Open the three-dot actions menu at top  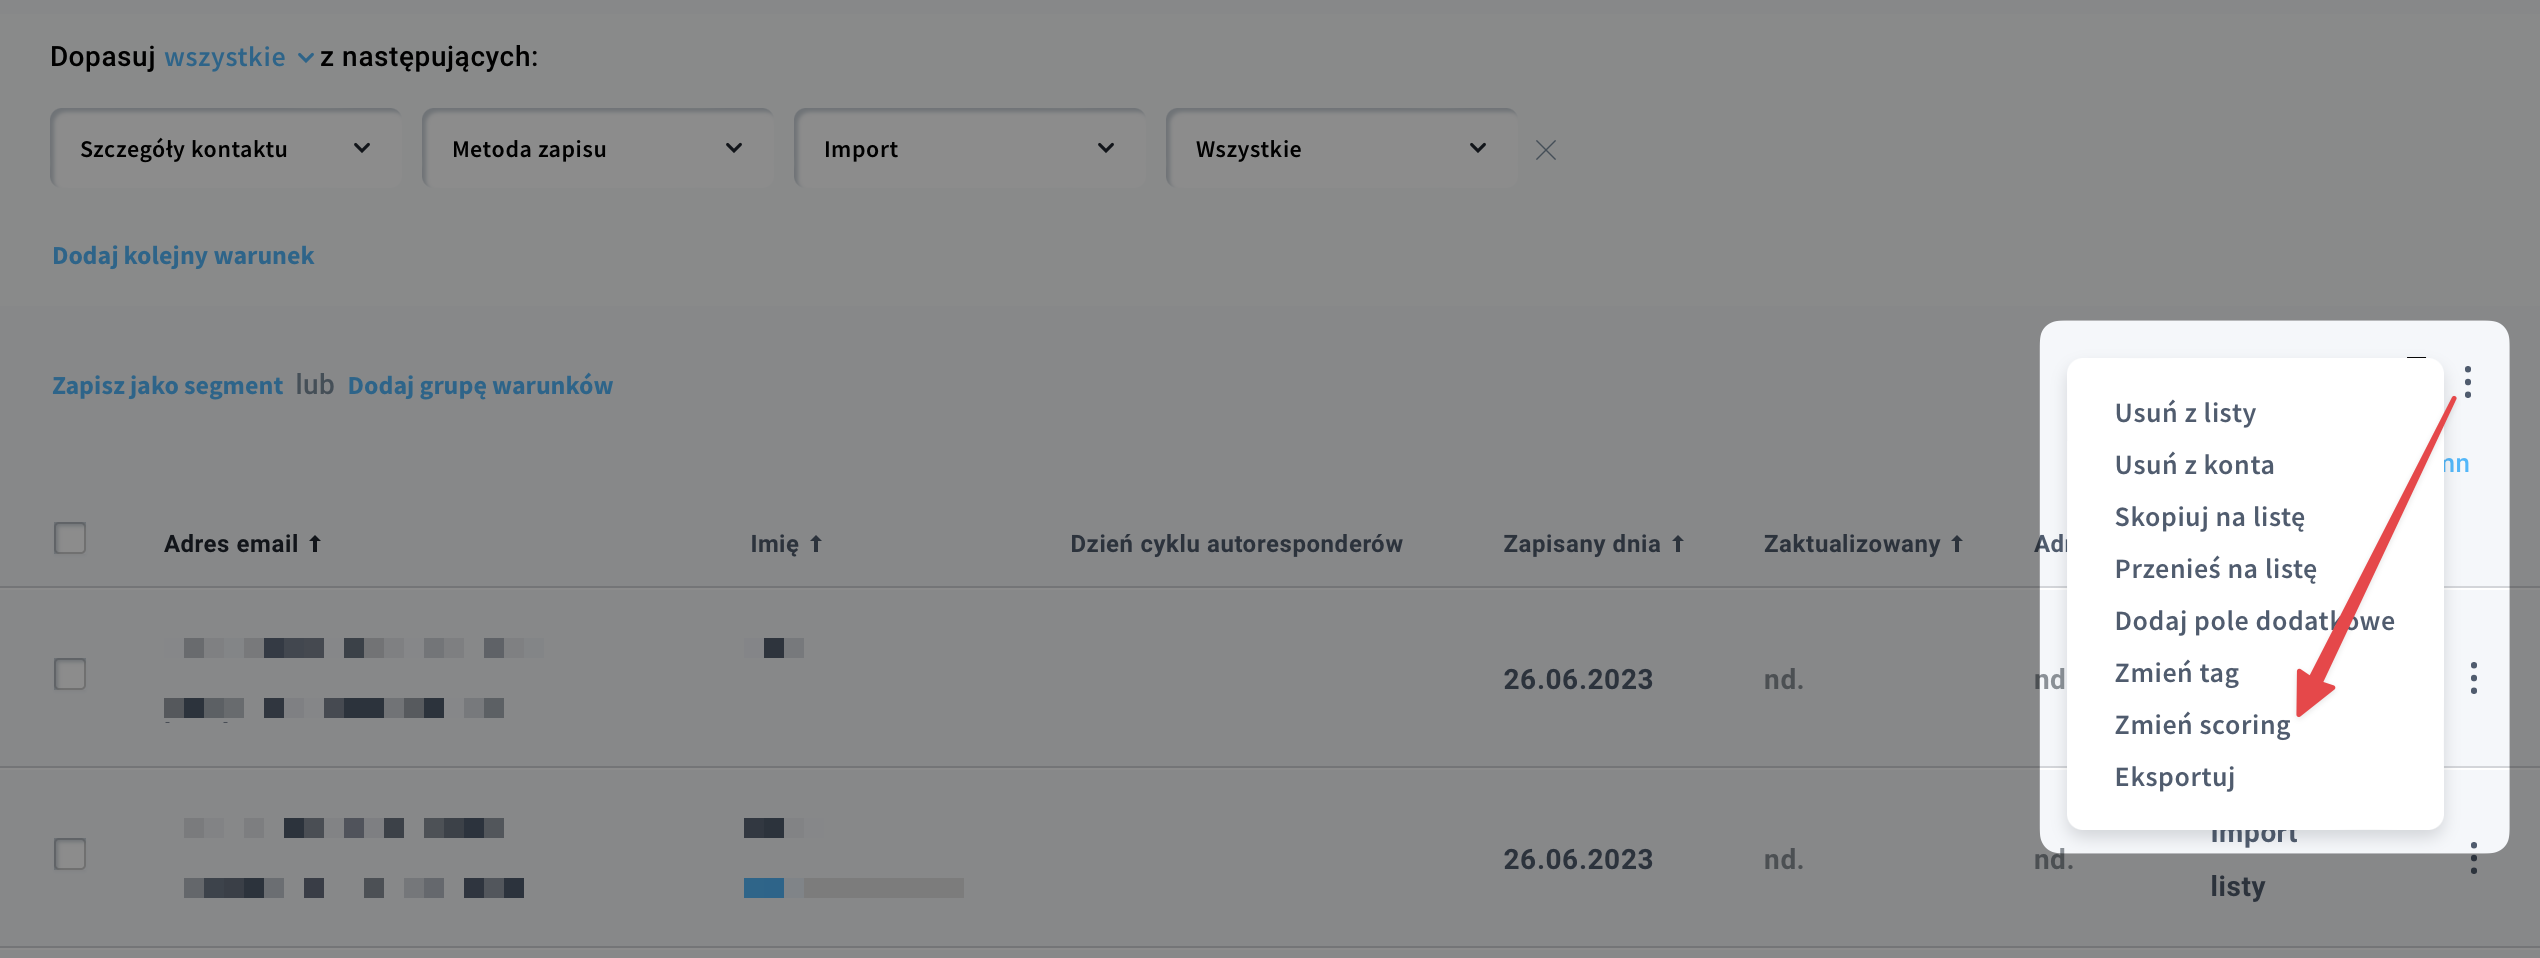(2468, 382)
